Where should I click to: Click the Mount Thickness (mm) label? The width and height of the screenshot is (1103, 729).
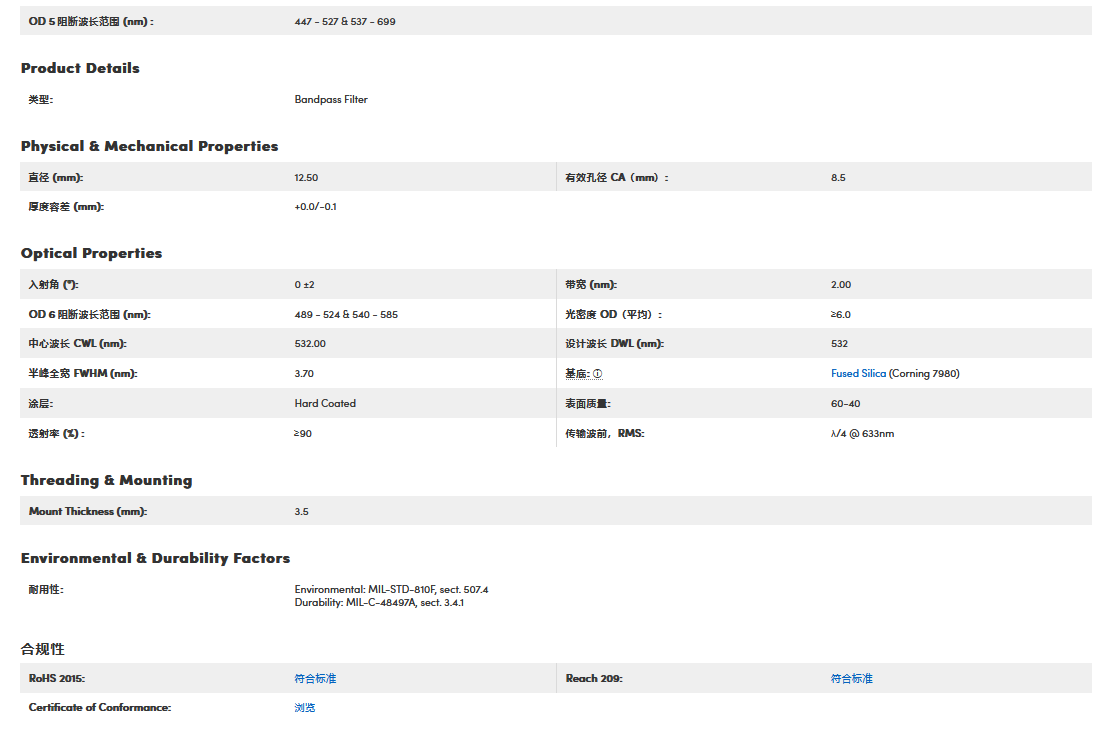[88, 511]
